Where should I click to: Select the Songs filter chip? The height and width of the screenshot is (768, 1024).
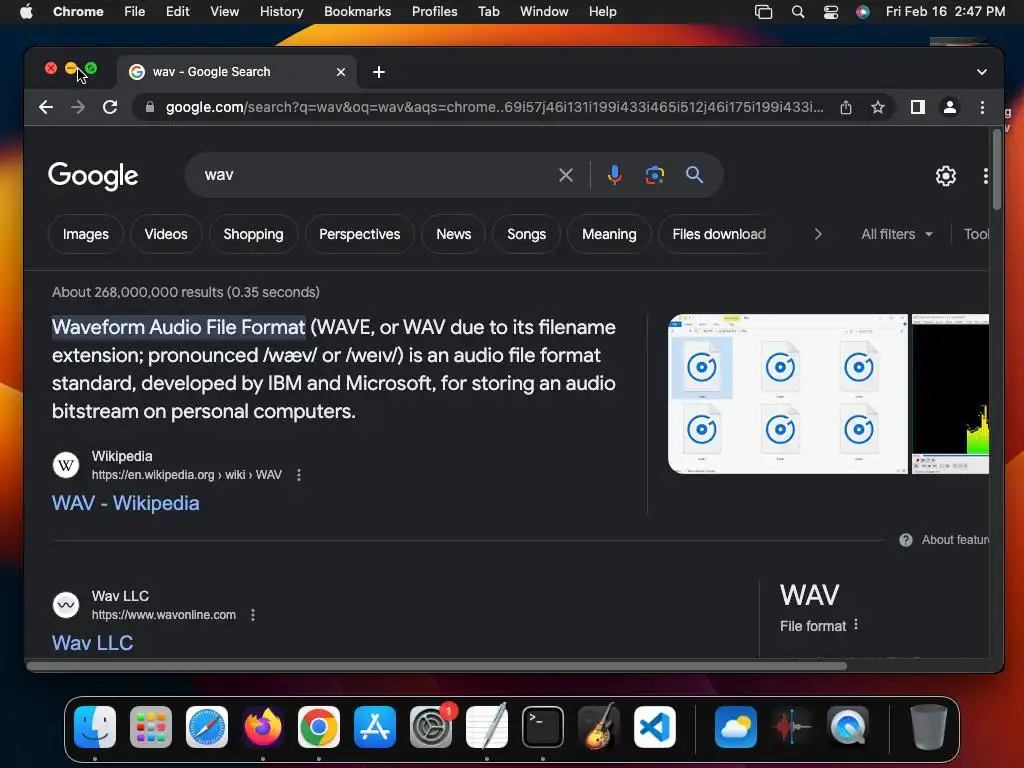point(526,234)
